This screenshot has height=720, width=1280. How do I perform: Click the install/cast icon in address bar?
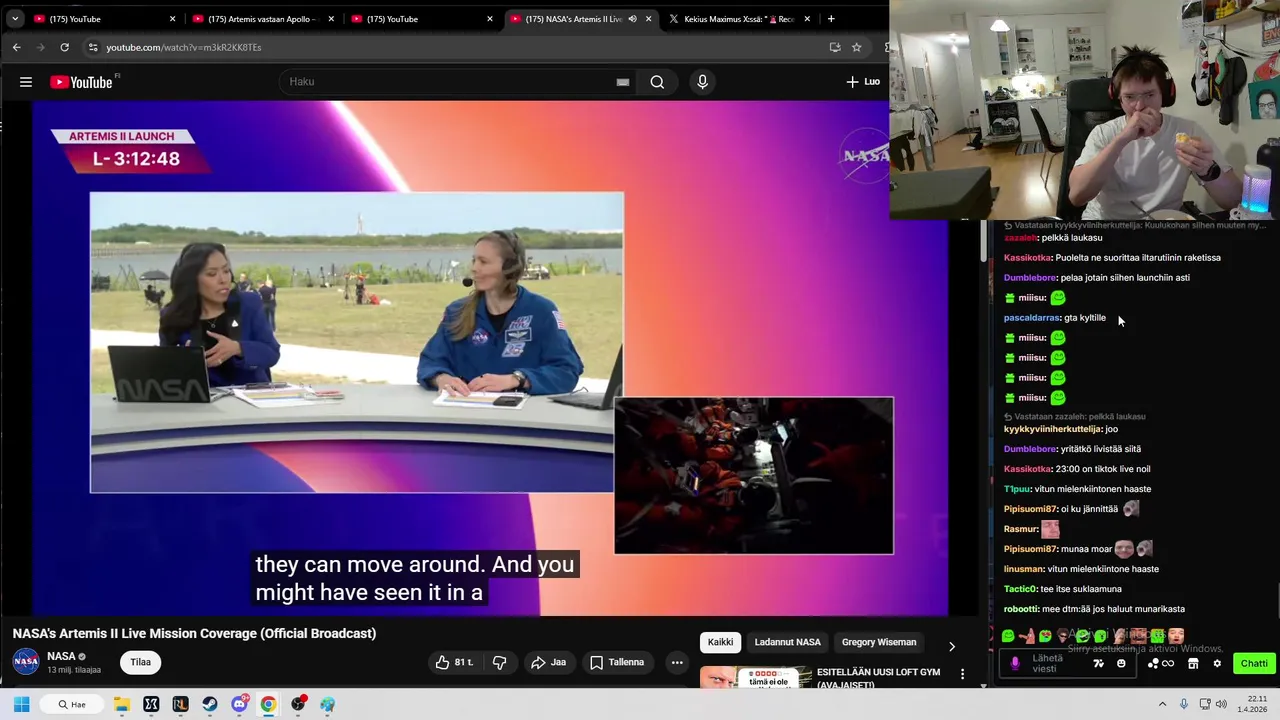(835, 47)
